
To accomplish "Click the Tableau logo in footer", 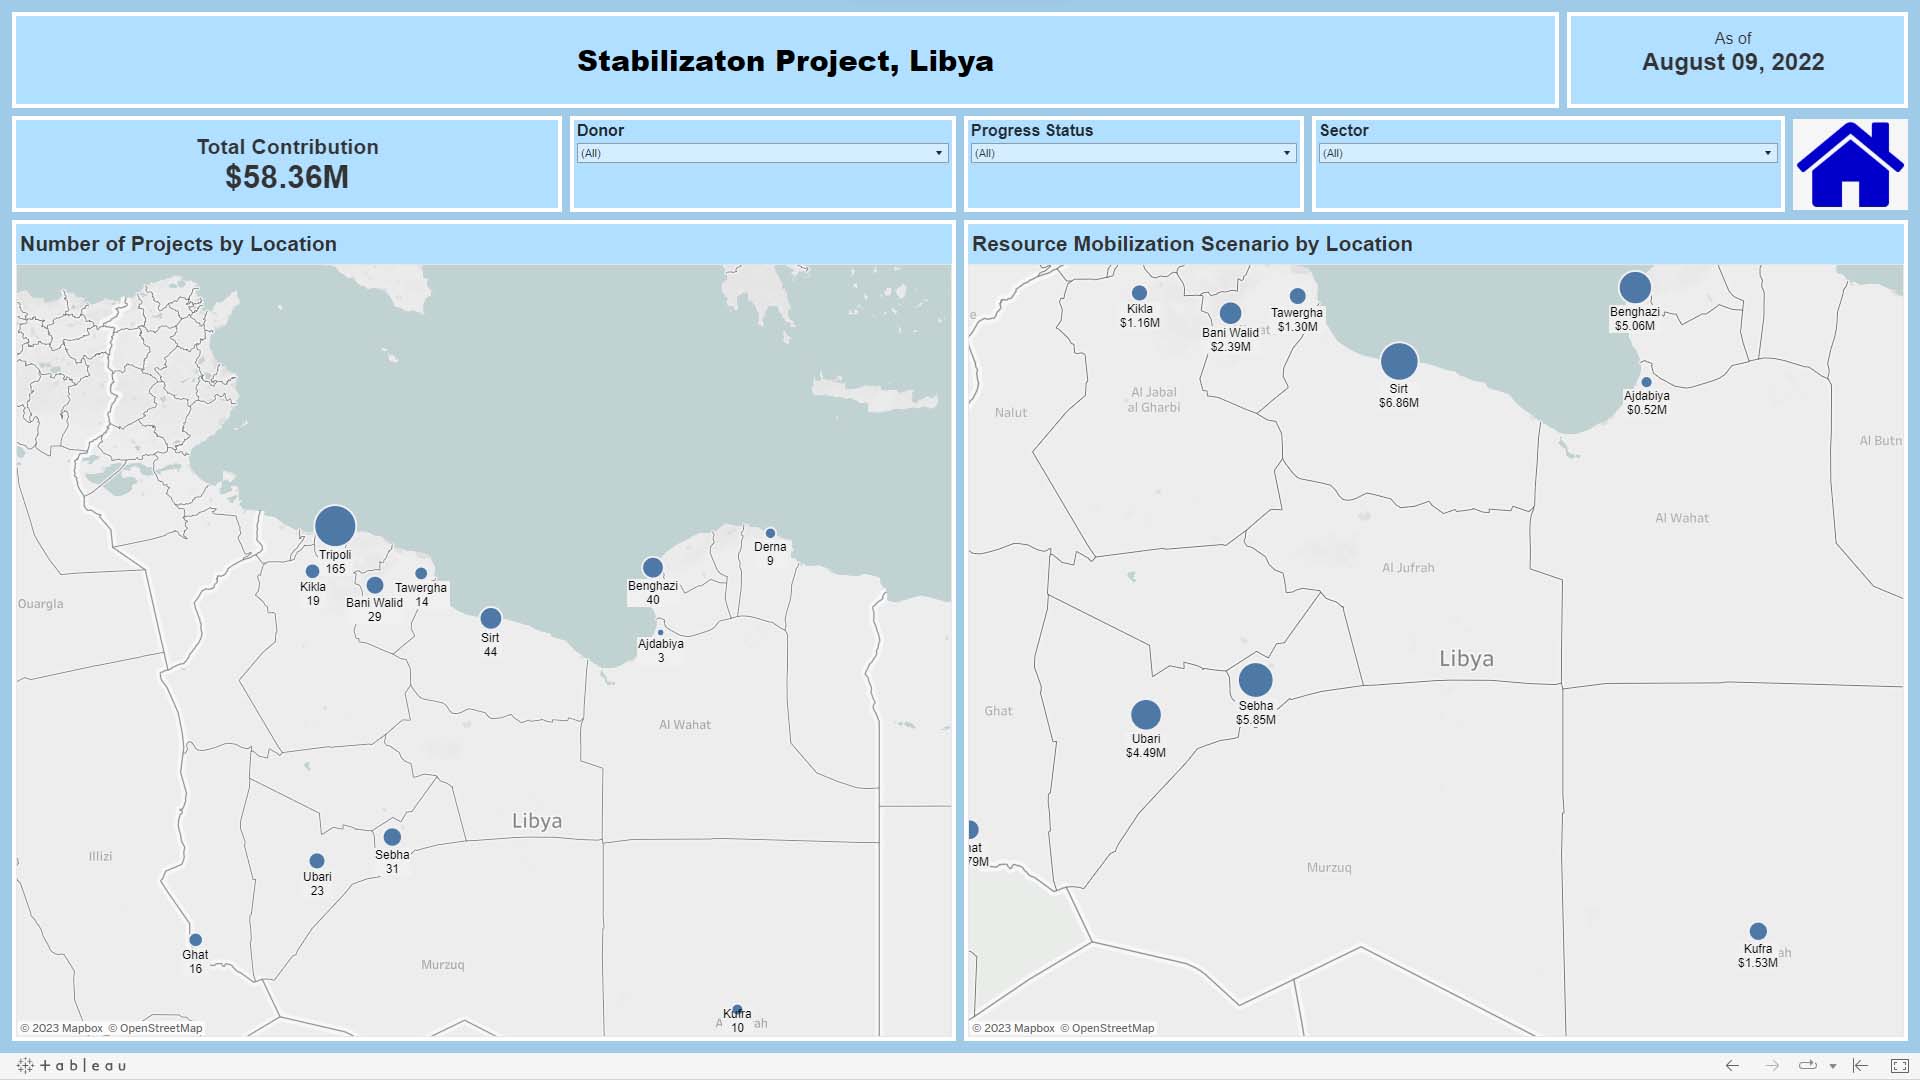I will (x=72, y=1066).
